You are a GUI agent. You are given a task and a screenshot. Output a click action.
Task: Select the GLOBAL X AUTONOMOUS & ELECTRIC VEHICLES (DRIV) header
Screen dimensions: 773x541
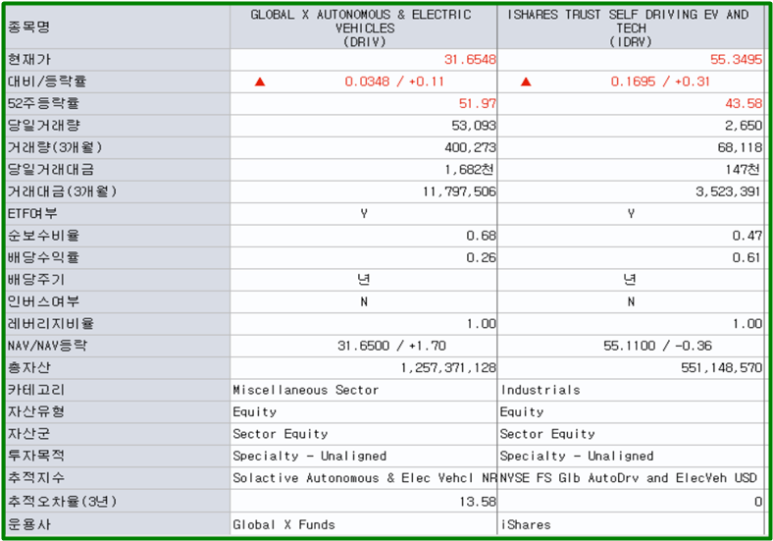(363, 28)
